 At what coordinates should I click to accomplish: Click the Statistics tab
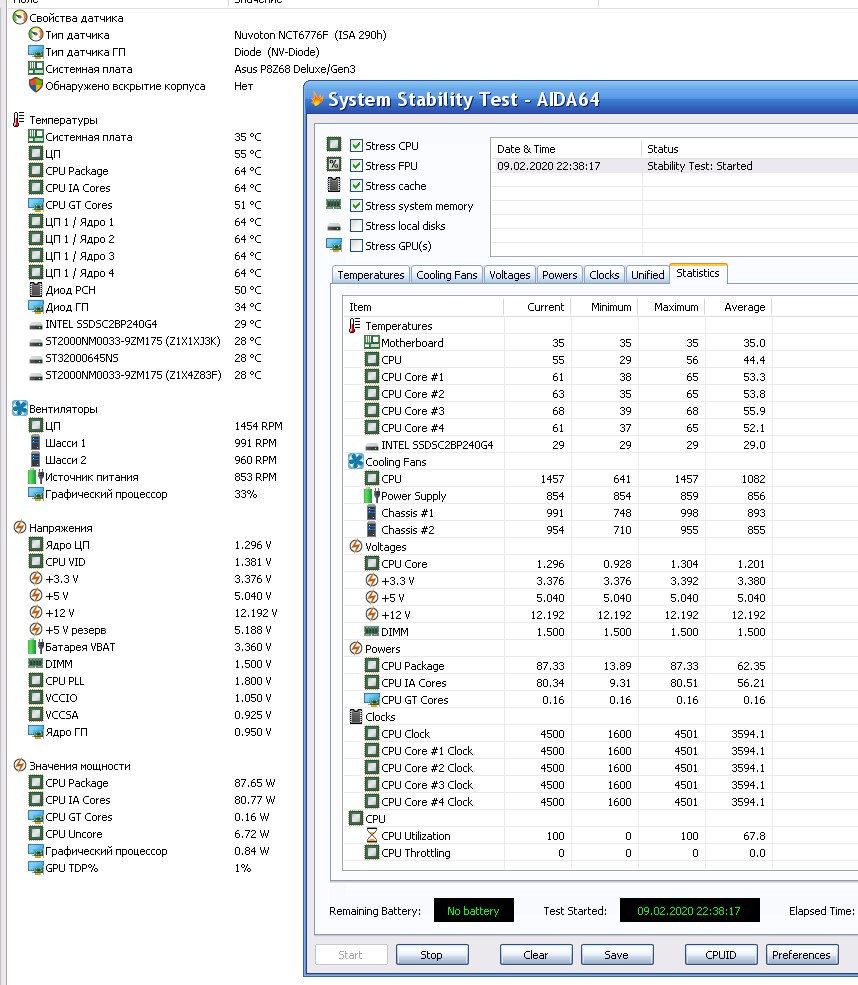[698, 273]
